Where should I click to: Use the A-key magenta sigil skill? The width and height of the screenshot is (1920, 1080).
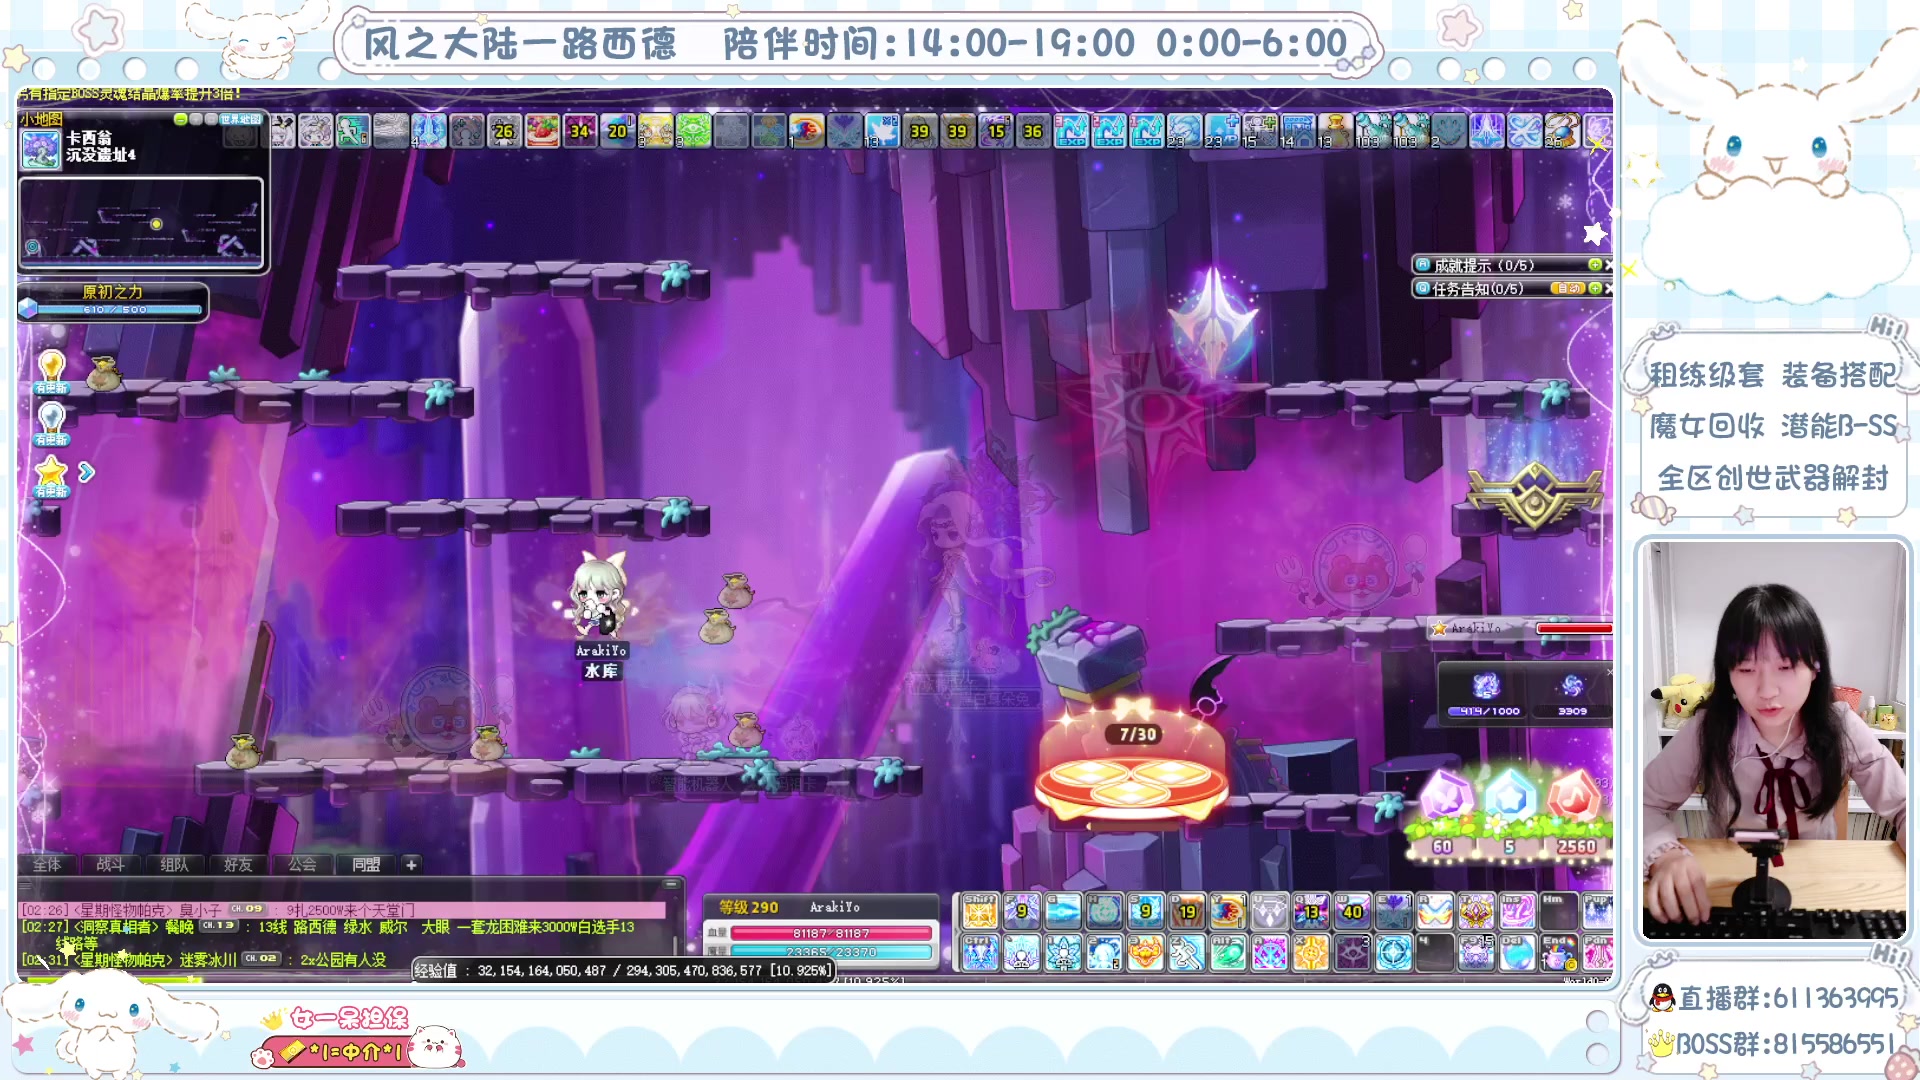pos(1269,953)
